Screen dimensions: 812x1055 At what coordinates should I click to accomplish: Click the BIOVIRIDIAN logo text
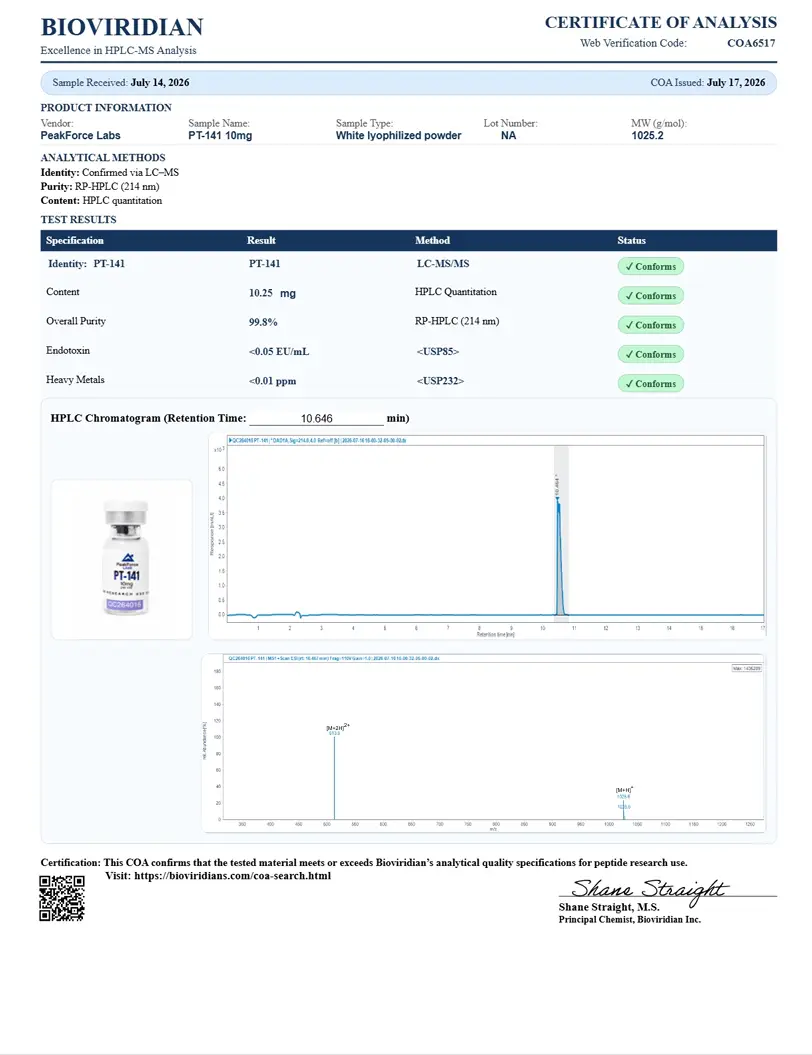122,27
